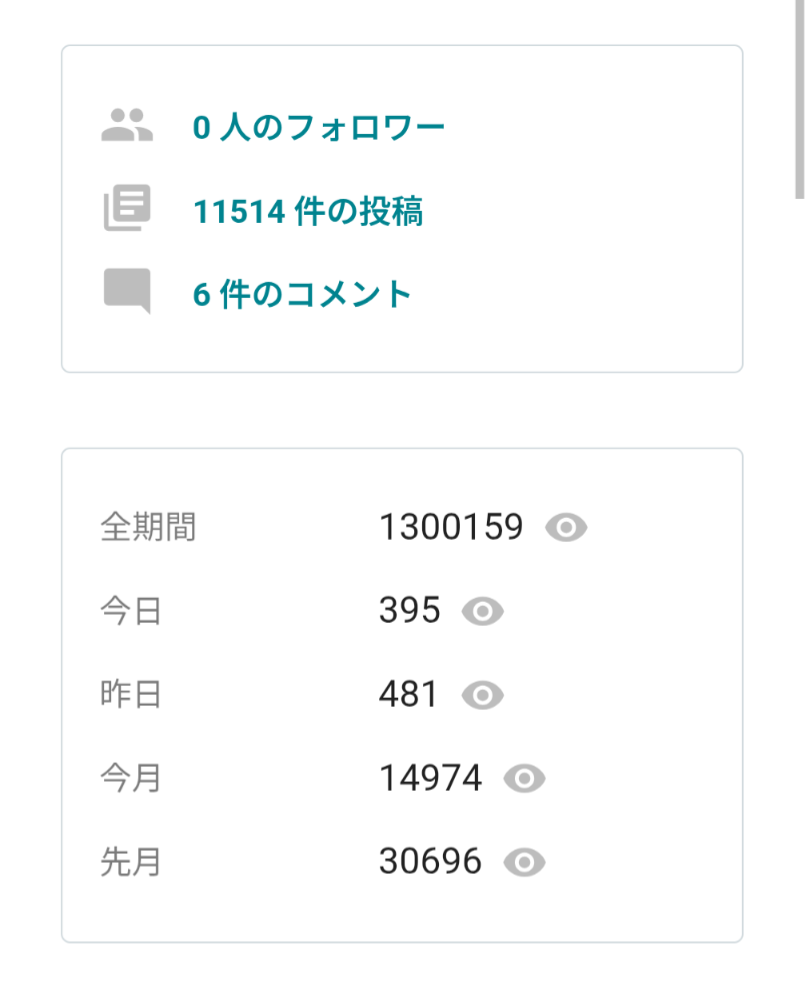Viewport: 806px width, 1001px height.
Task: Click the posts document stack icon
Action: point(127,208)
